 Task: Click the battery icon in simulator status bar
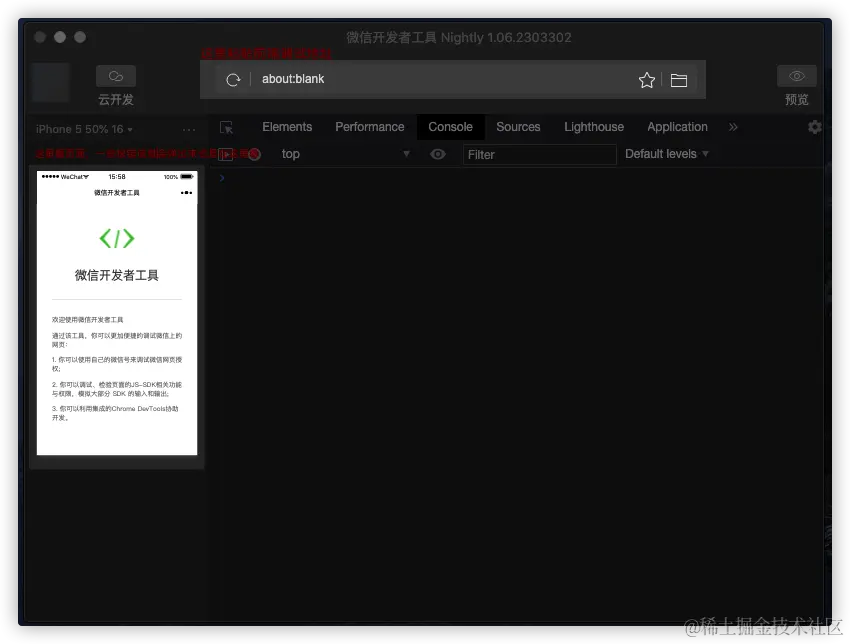coord(187,177)
